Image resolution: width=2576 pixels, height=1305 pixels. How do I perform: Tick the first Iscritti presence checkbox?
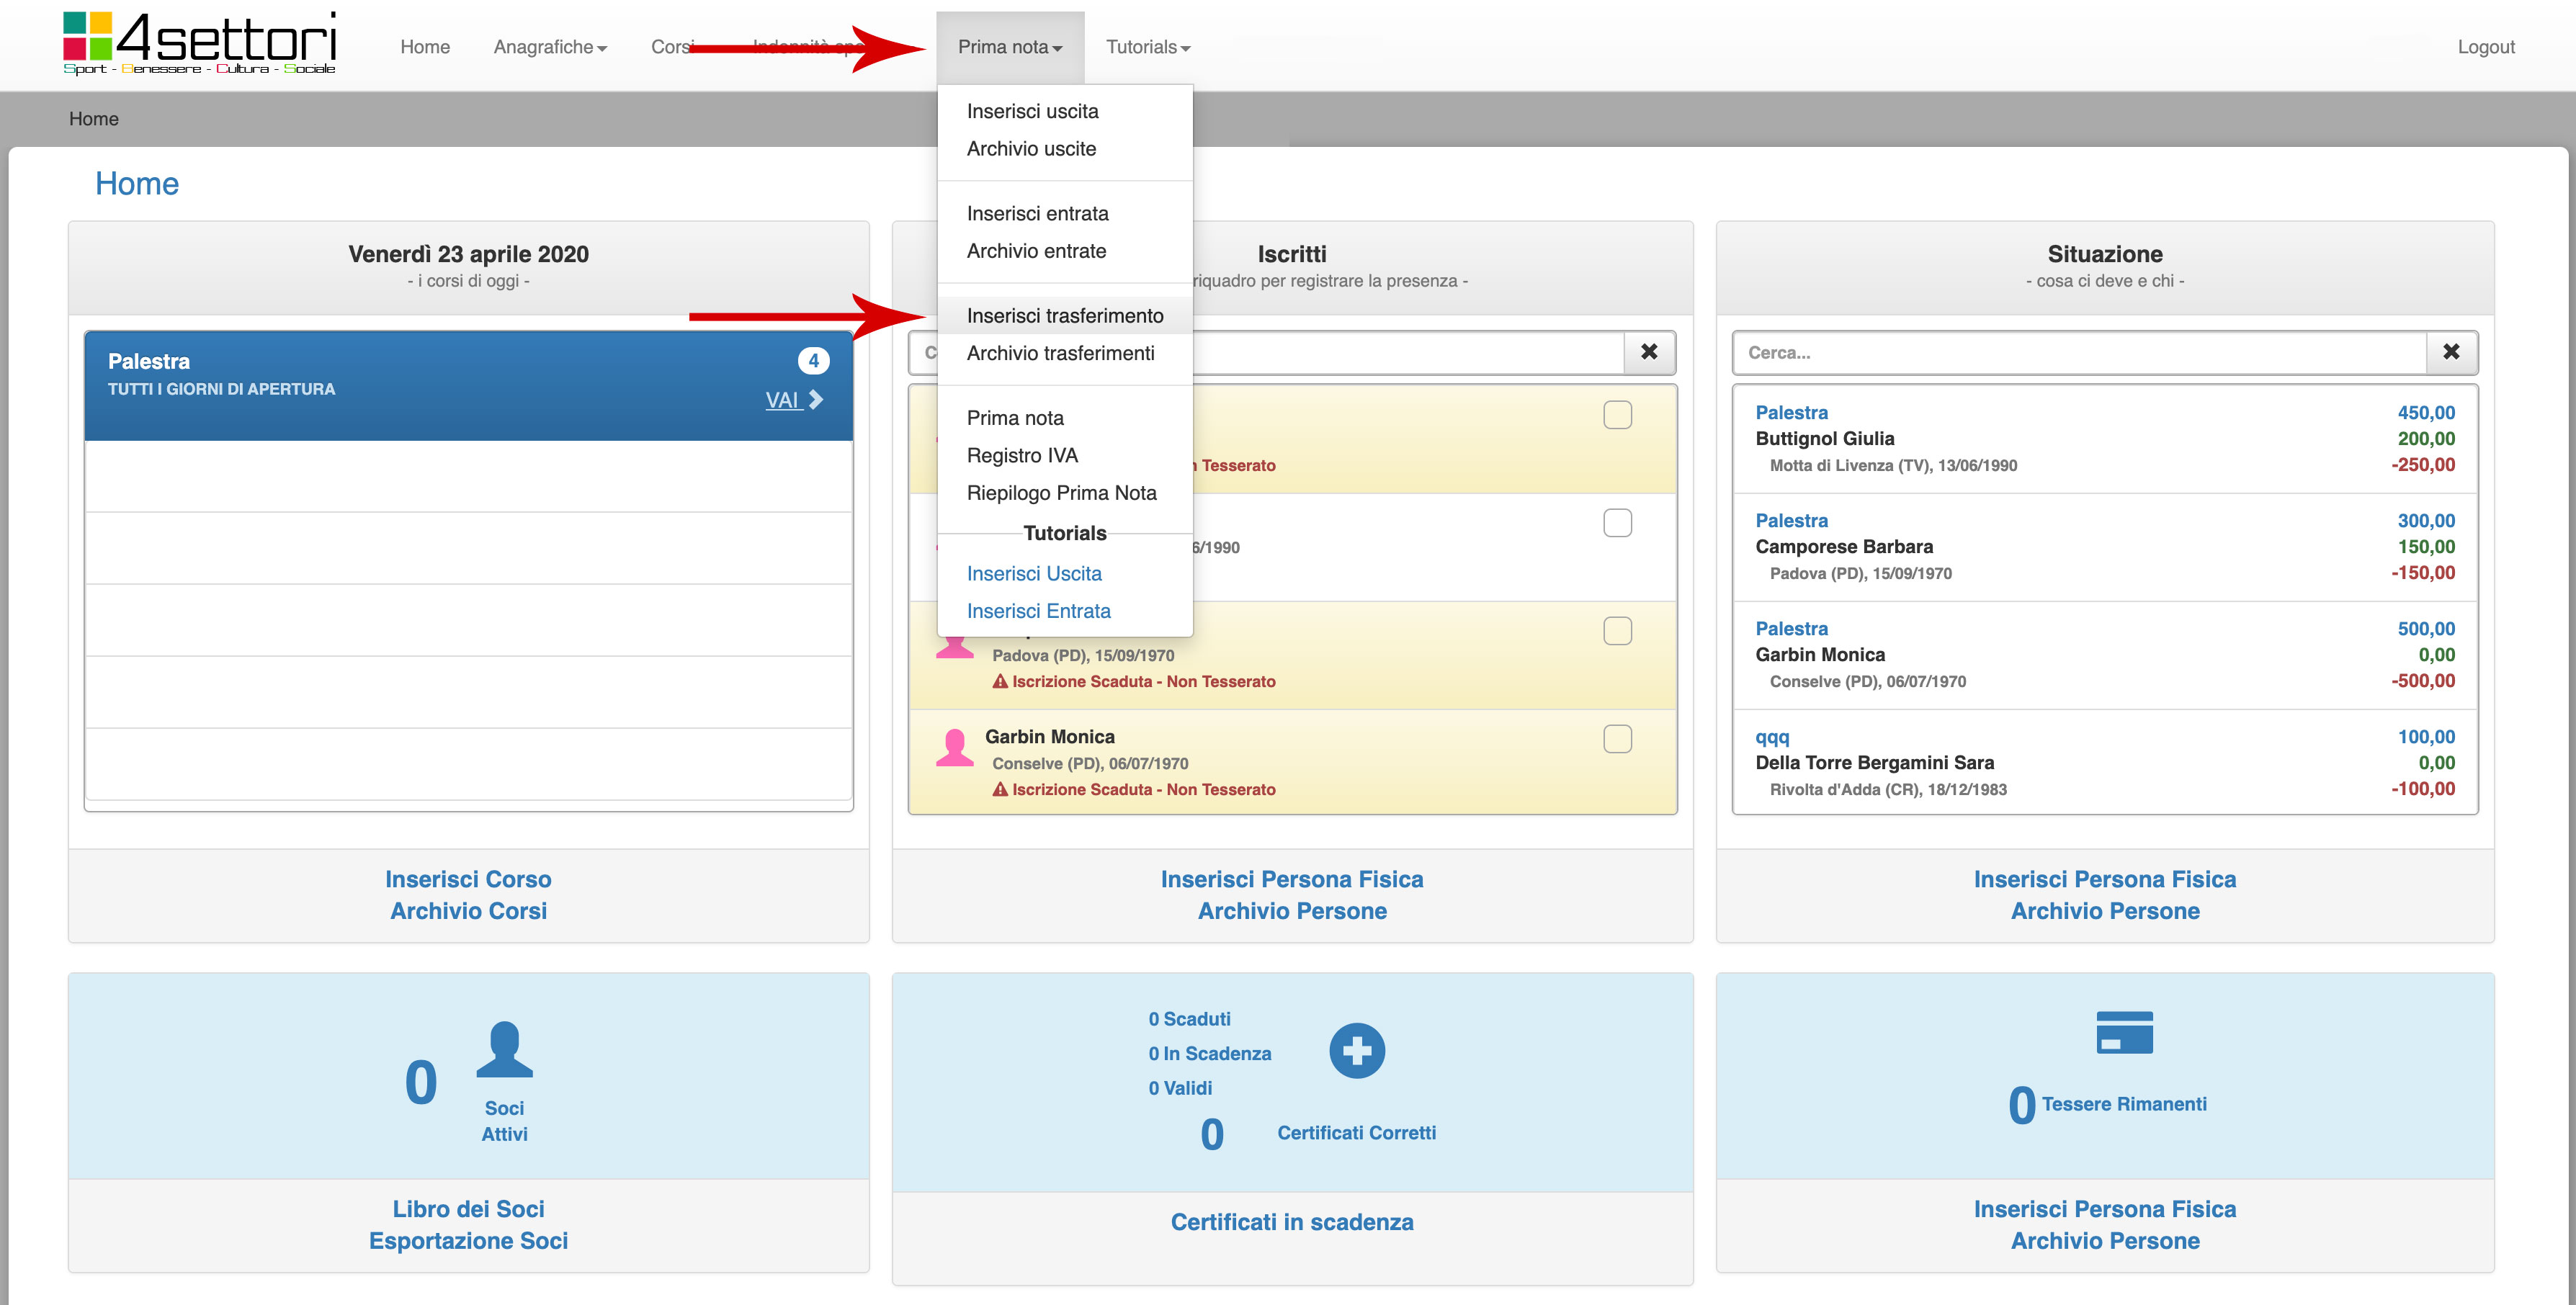(1617, 415)
